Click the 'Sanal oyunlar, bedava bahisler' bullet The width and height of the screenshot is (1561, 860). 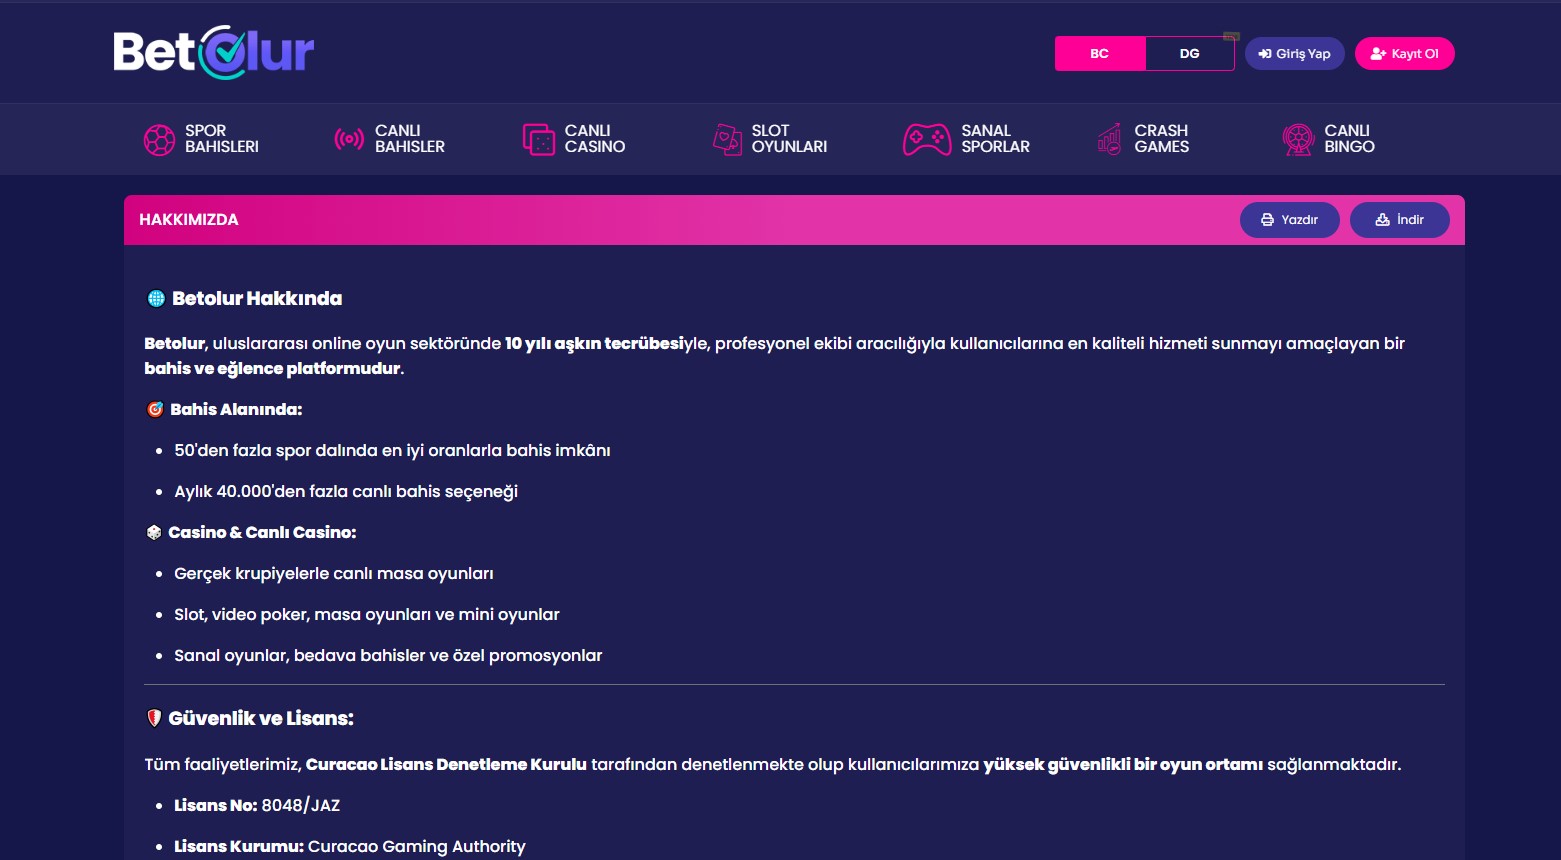point(388,655)
